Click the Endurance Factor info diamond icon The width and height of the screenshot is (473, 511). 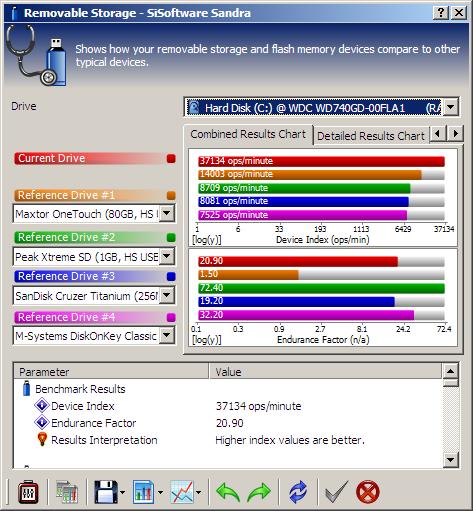42,422
